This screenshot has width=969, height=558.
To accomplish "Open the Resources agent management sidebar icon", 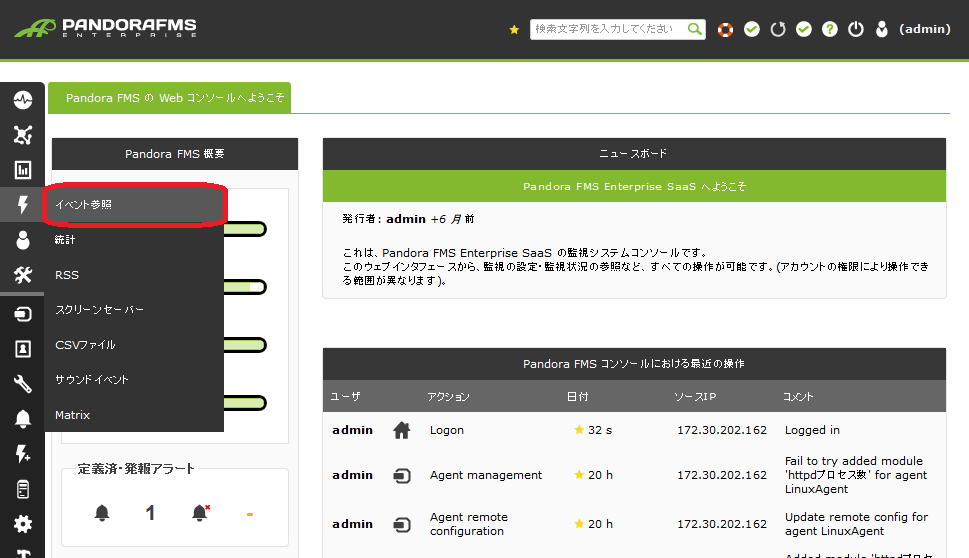I will coord(22,314).
